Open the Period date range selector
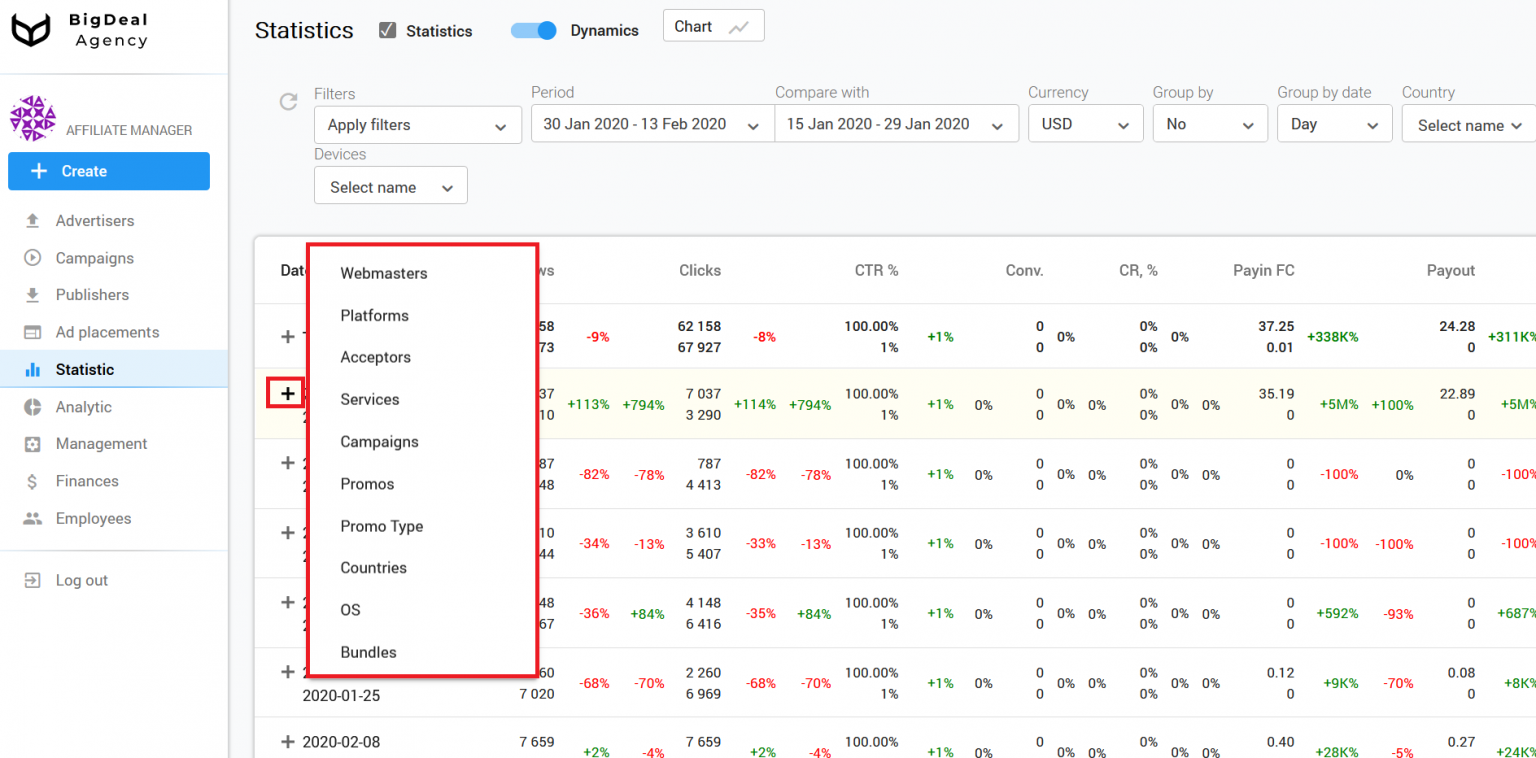Viewport: 1536px width, 758px height. tap(652, 124)
